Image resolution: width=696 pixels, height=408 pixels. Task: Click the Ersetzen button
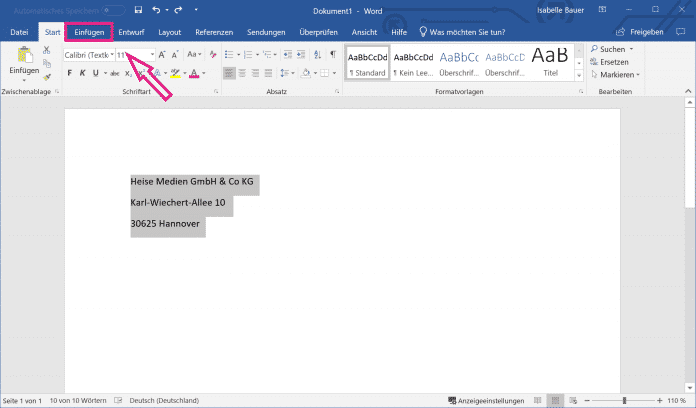pyautogui.click(x=614, y=62)
